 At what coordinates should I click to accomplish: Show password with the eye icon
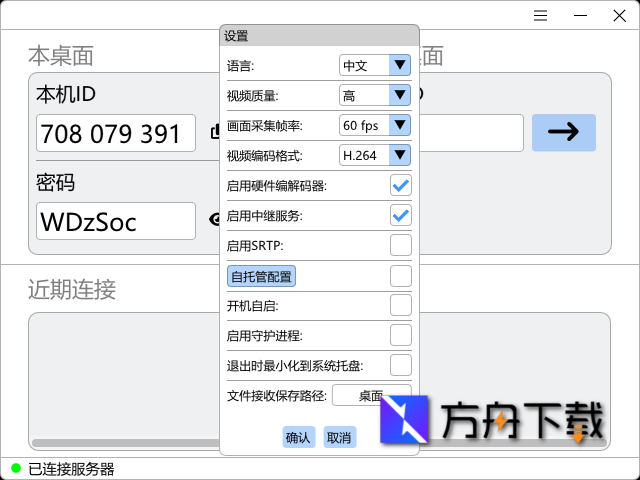[x=214, y=220]
